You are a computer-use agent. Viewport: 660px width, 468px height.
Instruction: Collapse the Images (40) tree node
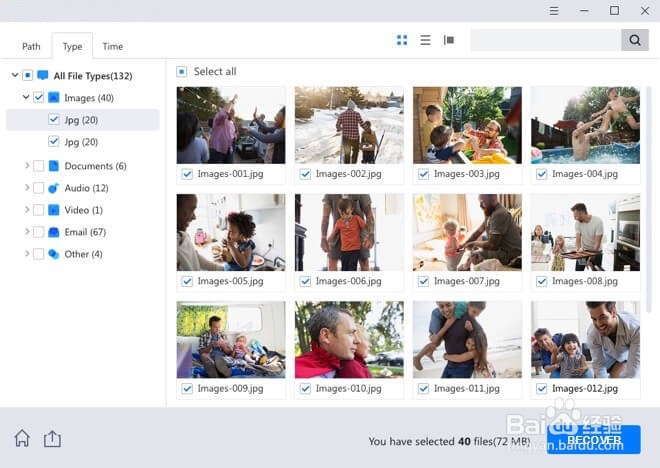pos(26,97)
